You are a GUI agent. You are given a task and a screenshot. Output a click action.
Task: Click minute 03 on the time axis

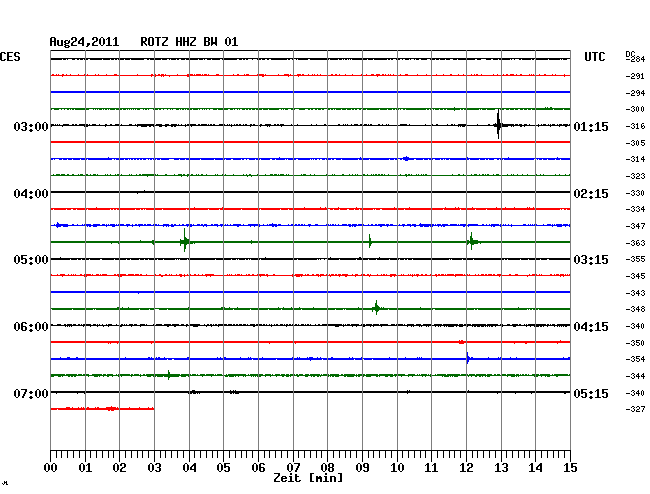coord(154,467)
